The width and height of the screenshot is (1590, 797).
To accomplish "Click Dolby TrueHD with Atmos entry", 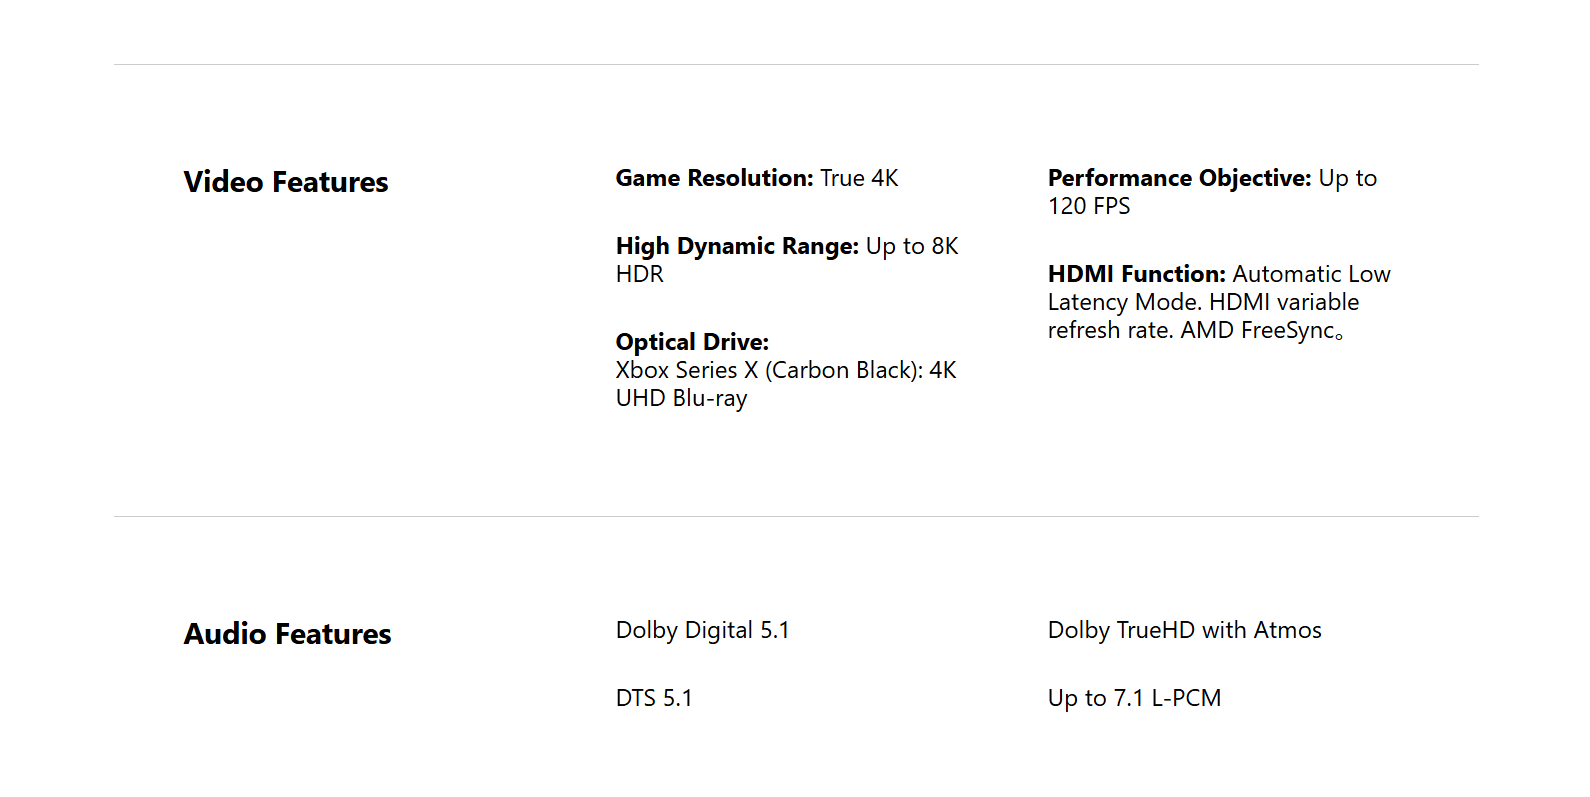I will 1185,630.
